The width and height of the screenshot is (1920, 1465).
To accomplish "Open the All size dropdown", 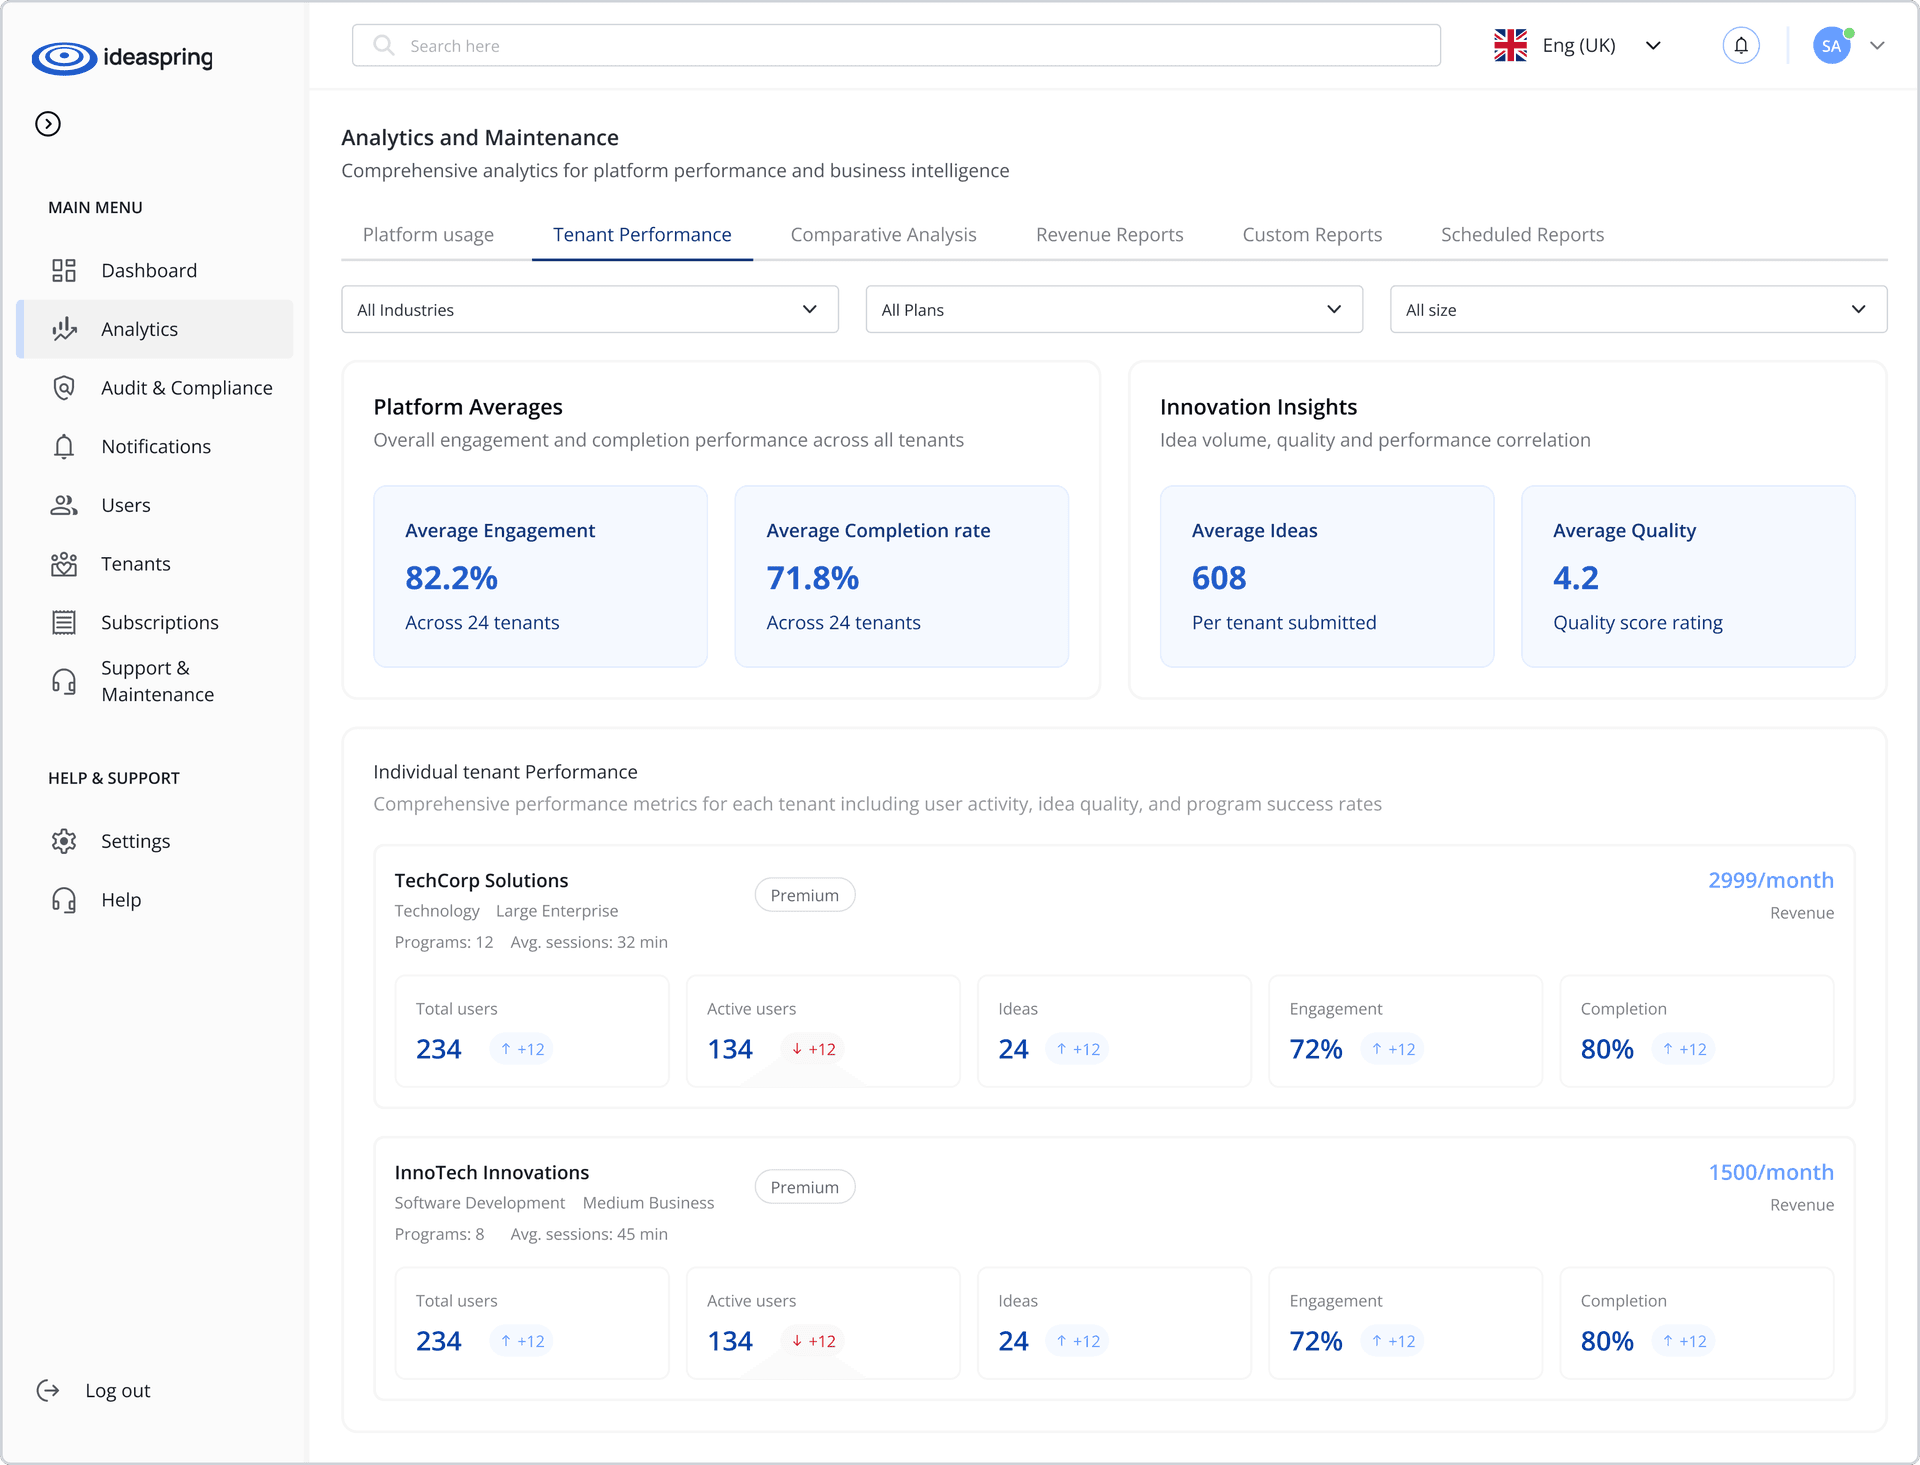I will [x=1637, y=310].
